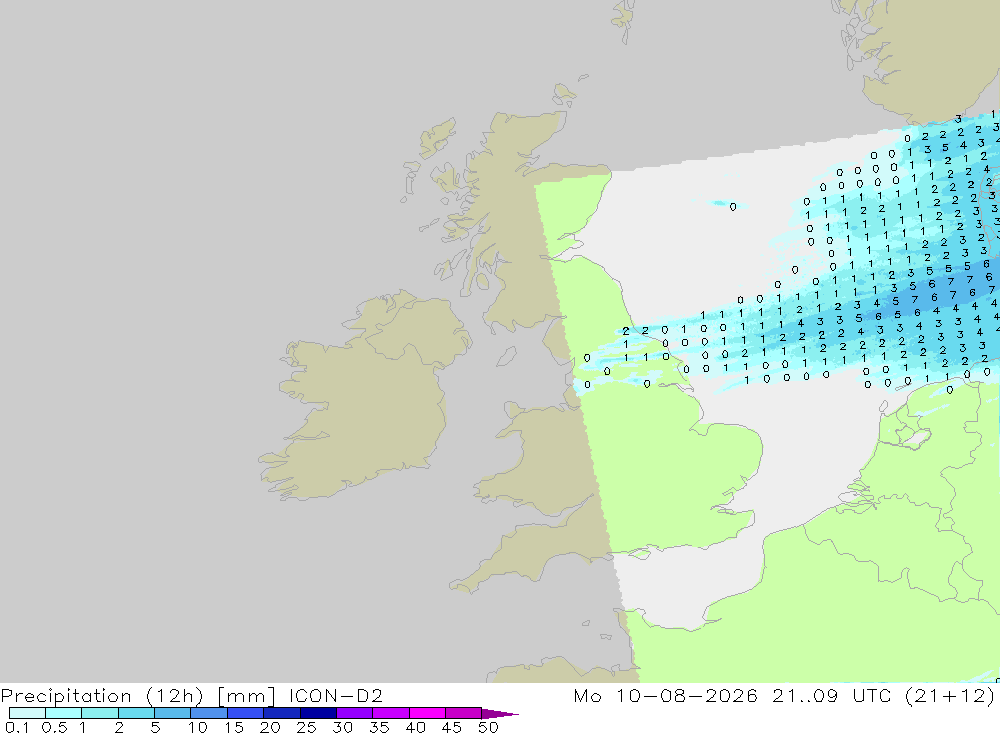Click the '25' legend scale label
The height and width of the screenshot is (733, 1000).
pos(306,727)
